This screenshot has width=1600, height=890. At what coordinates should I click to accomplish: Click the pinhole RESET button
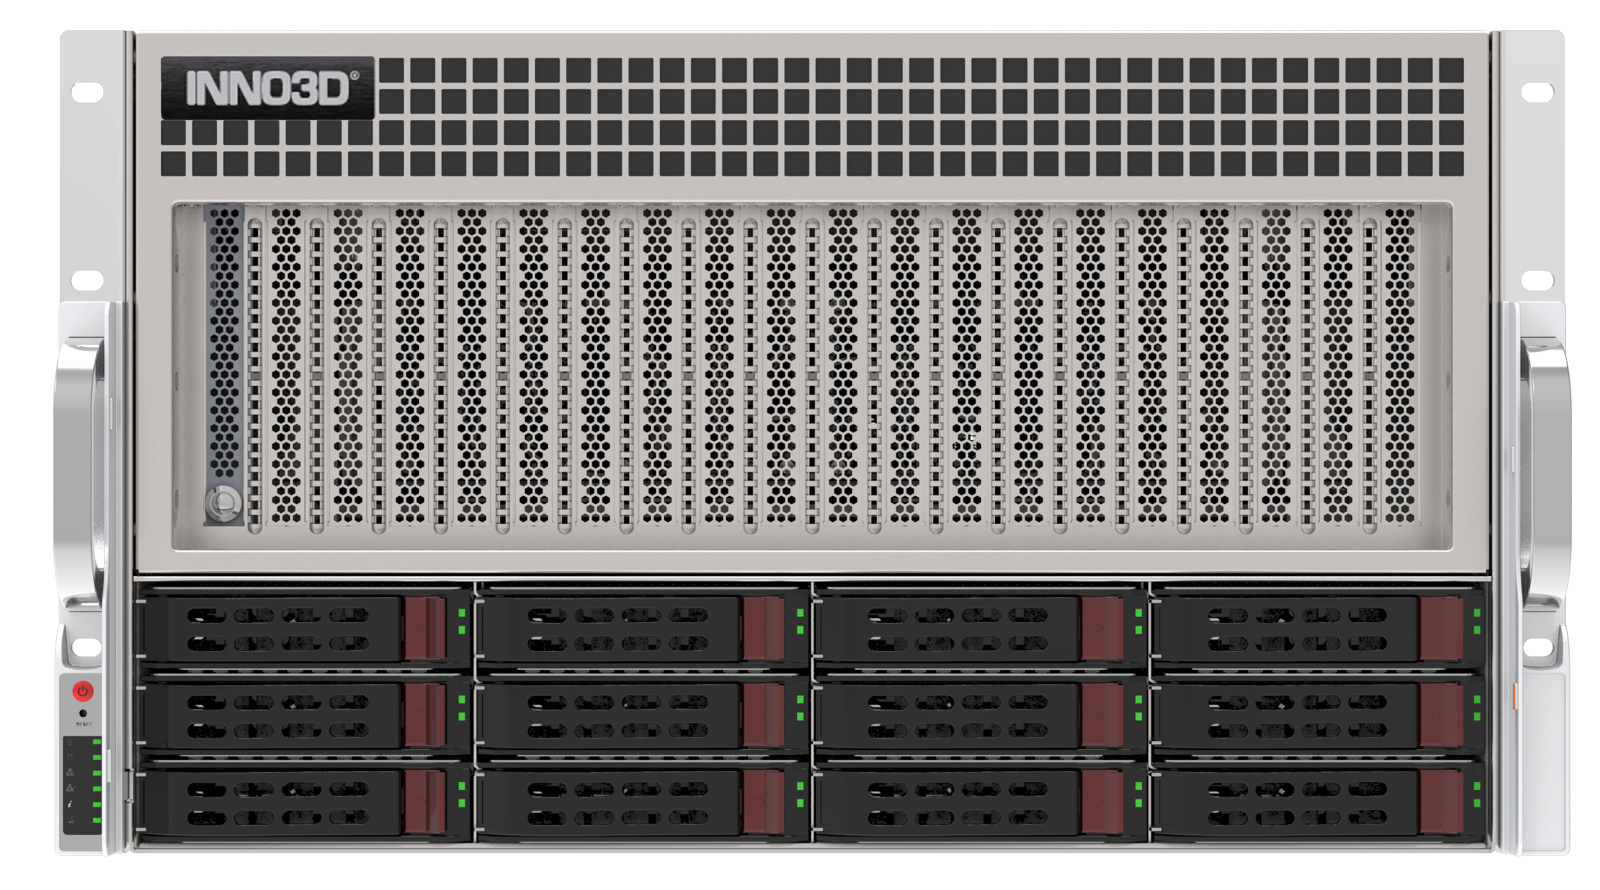click(82, 713)
